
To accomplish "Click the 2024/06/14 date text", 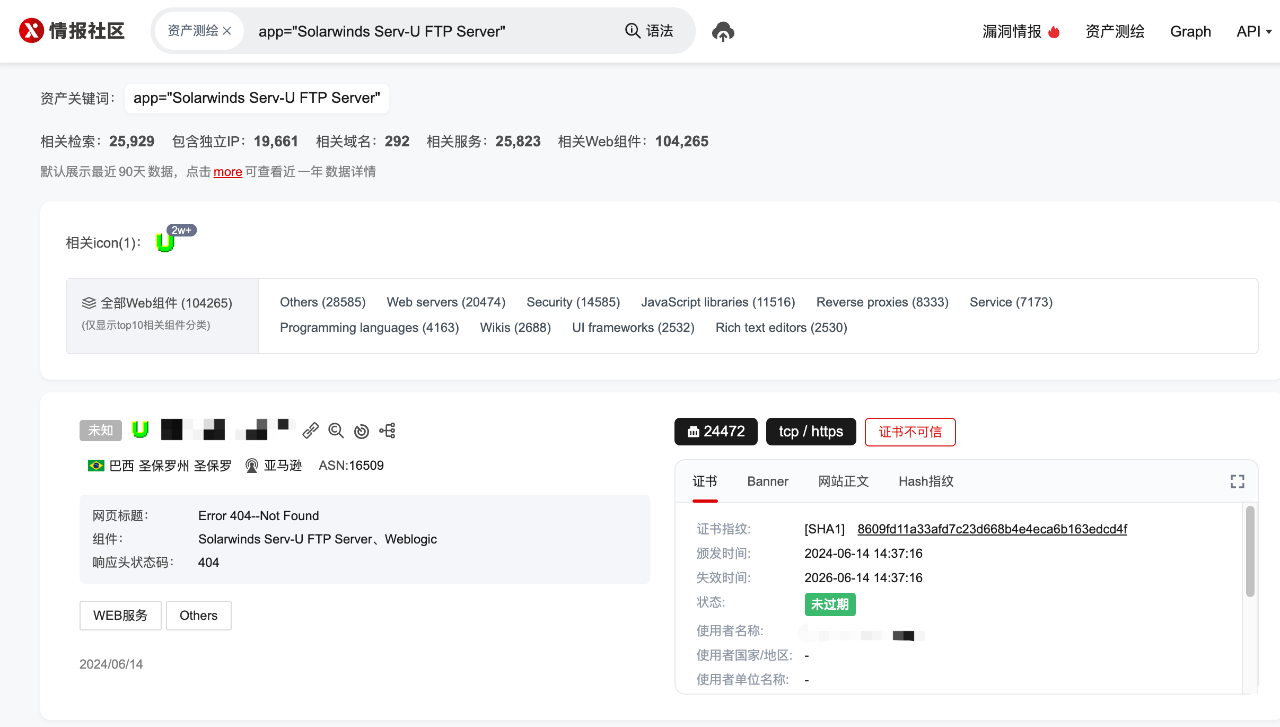I will (111, 664).
